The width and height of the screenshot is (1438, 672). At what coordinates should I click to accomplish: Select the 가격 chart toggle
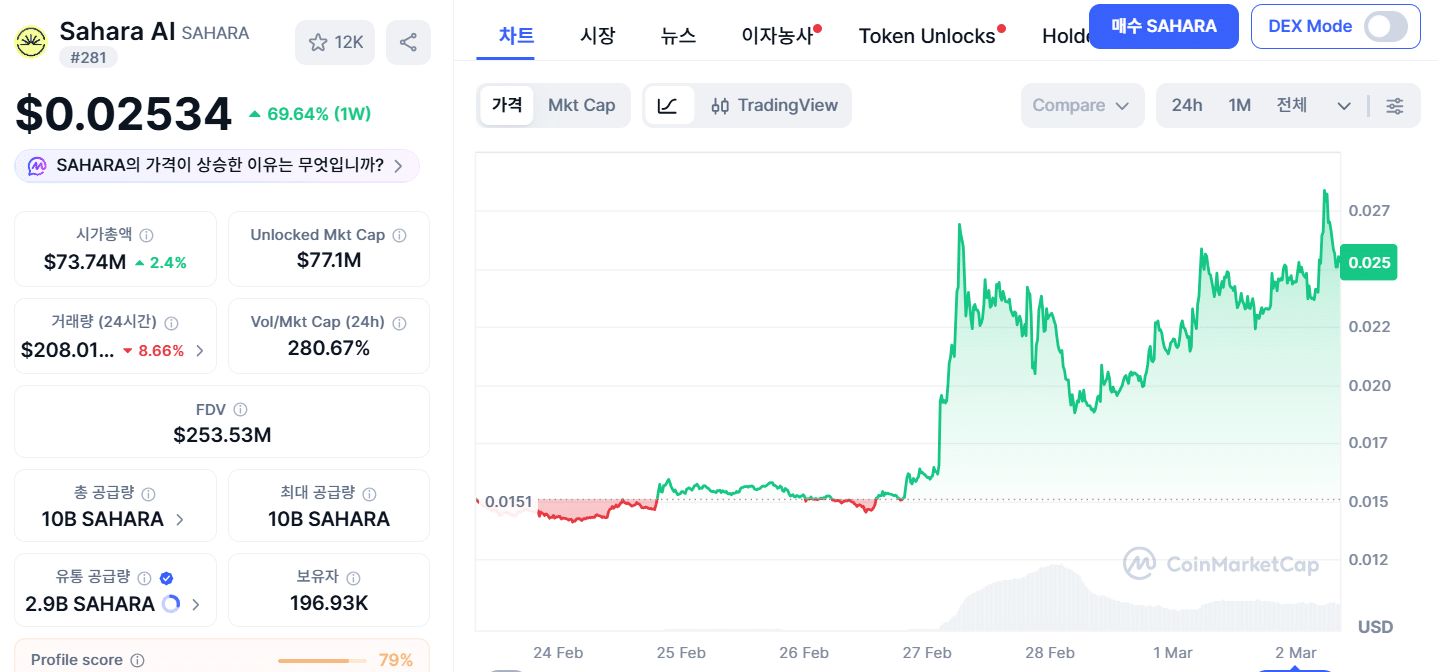click(x=507, y=104)
